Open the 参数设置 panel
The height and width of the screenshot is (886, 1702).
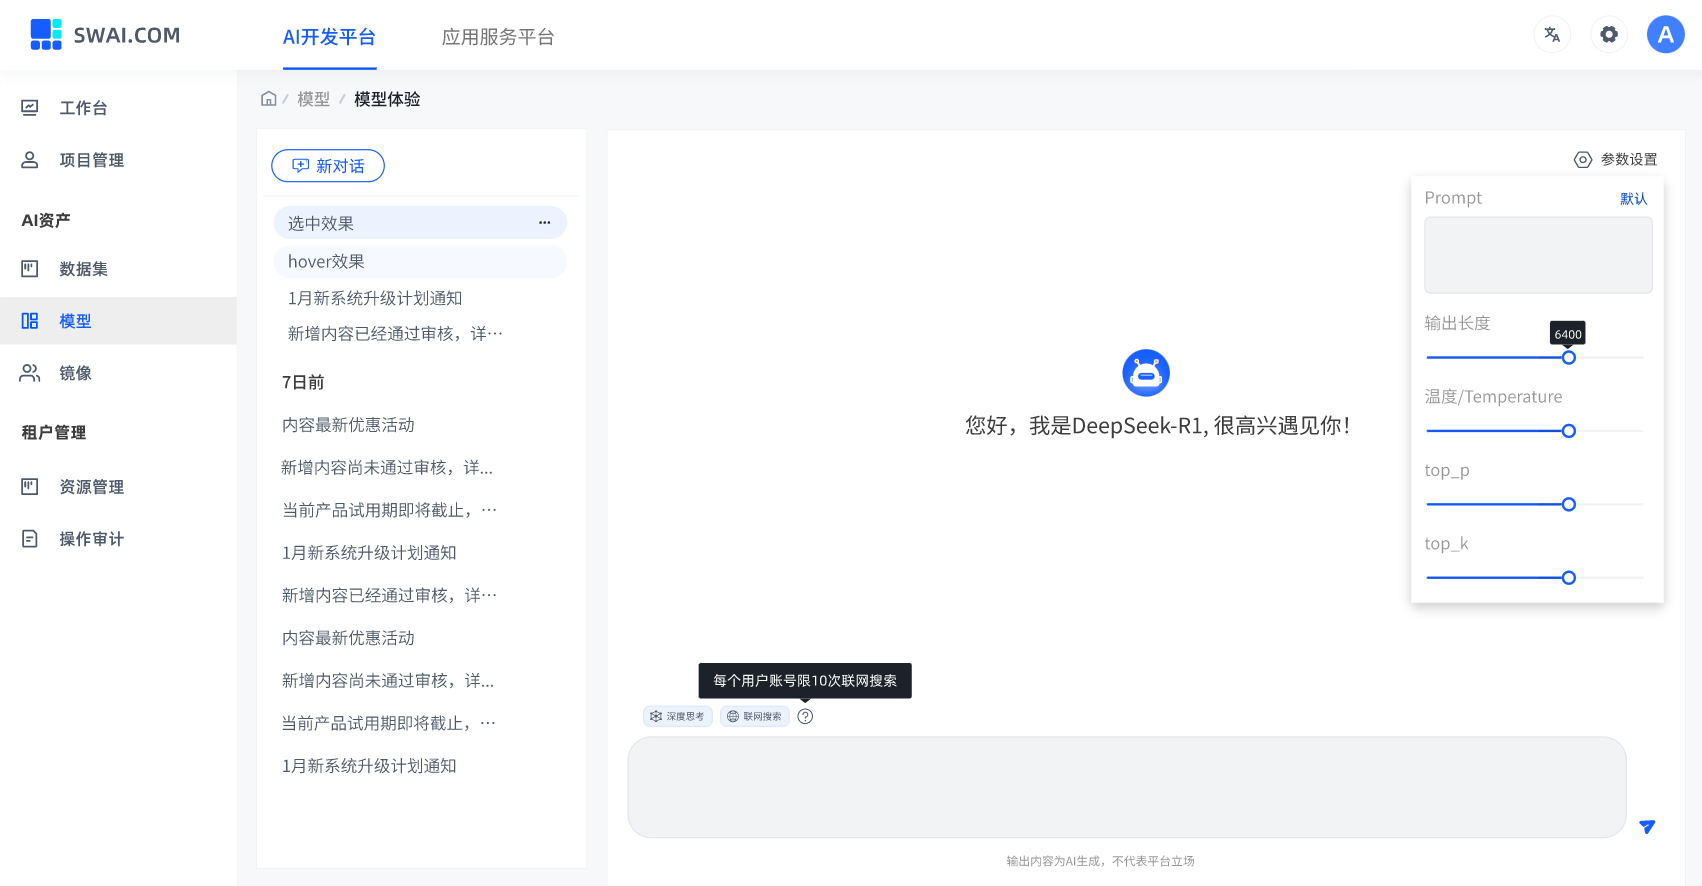click(x=1616, y=160)
